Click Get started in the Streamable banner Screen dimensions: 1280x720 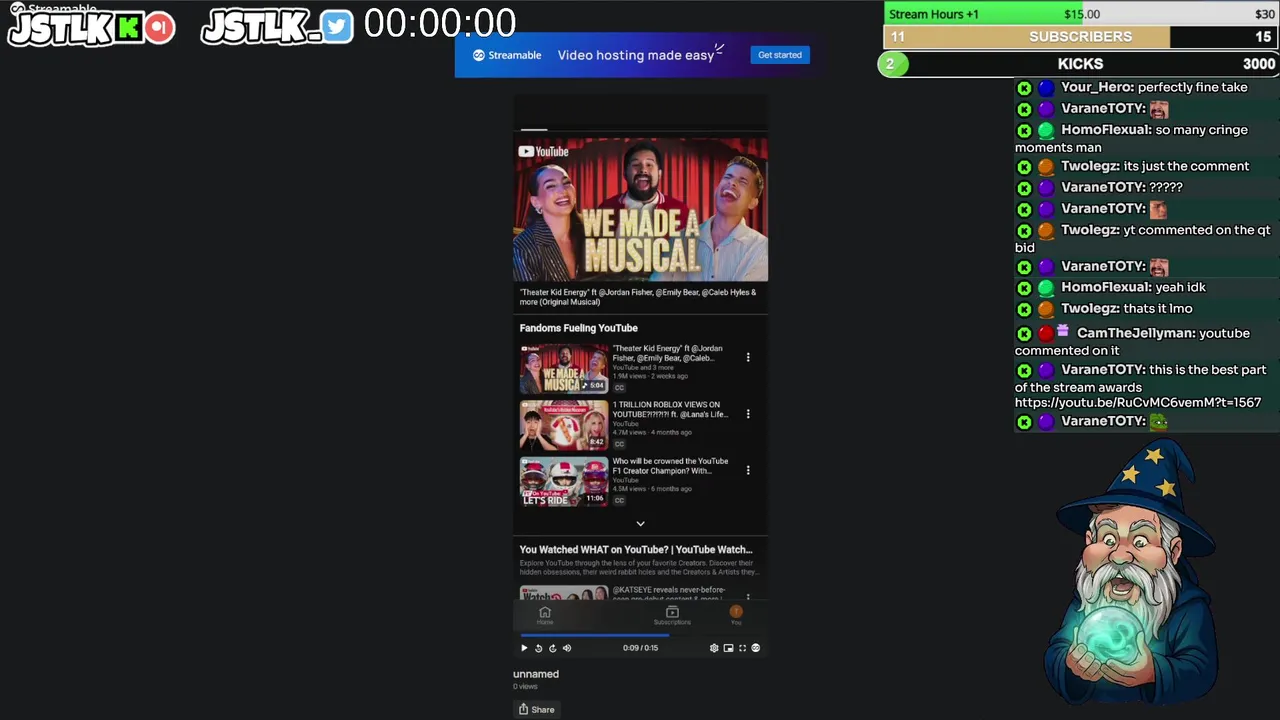(x=780, y=55)
